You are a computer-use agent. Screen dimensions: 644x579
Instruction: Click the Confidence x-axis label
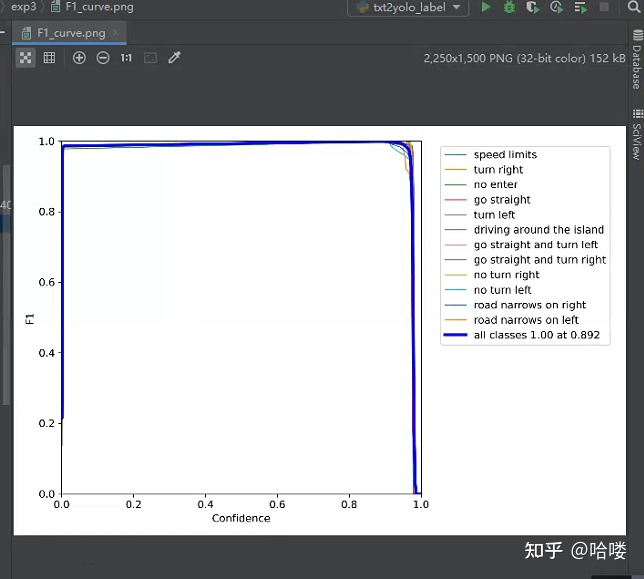241,518
